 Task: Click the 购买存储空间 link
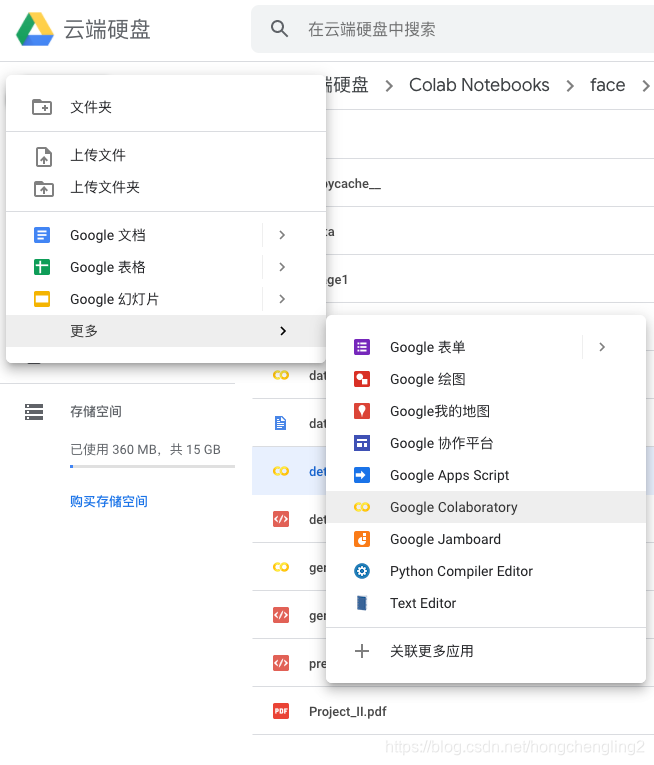coord(109,502)
